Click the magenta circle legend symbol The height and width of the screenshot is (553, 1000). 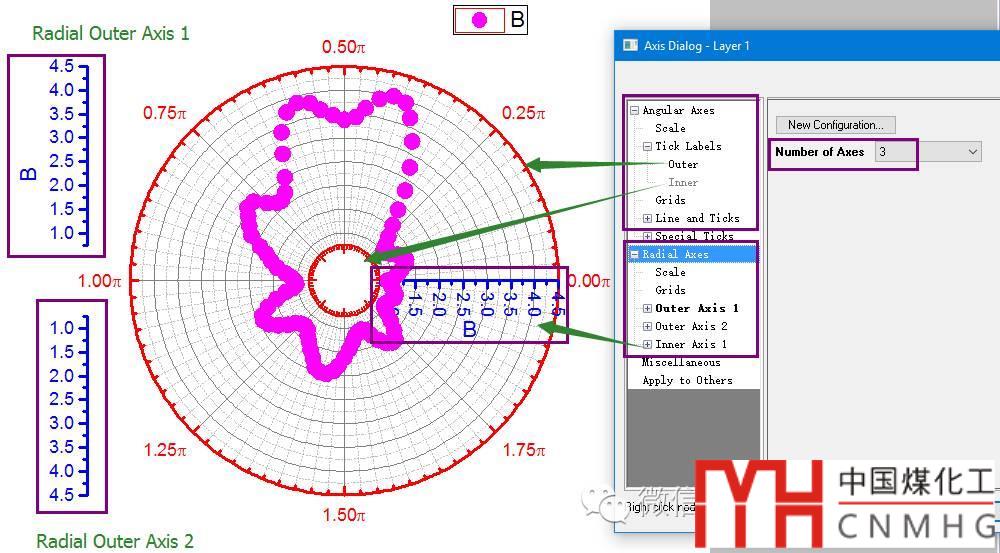[x=480, y=20]
